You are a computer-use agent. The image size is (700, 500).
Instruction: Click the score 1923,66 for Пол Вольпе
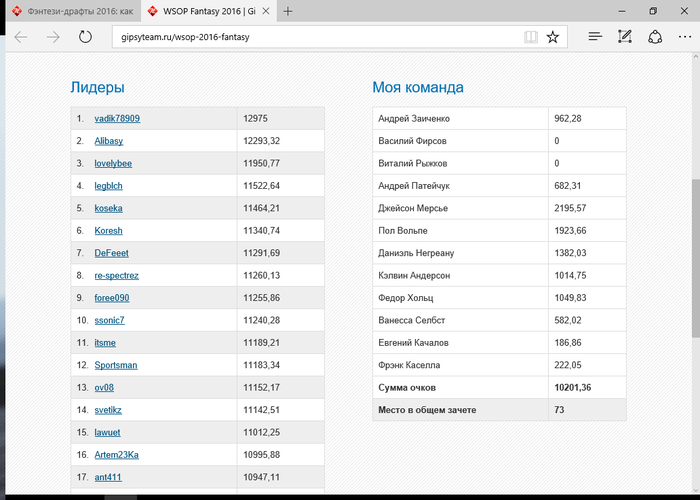(570, 231)
